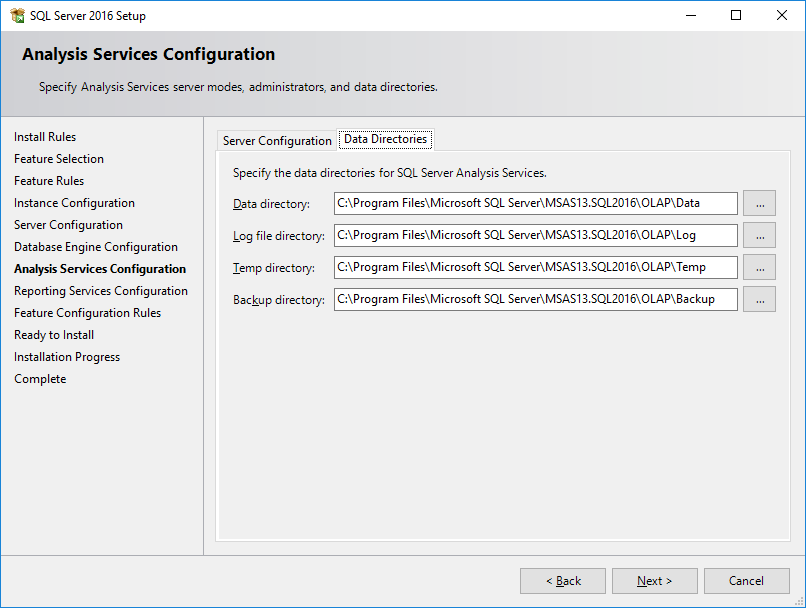Viewport: 806px width, 608px height.
Task: Close the SQL Server 2016 Setup window
Action: click(782, 15)
